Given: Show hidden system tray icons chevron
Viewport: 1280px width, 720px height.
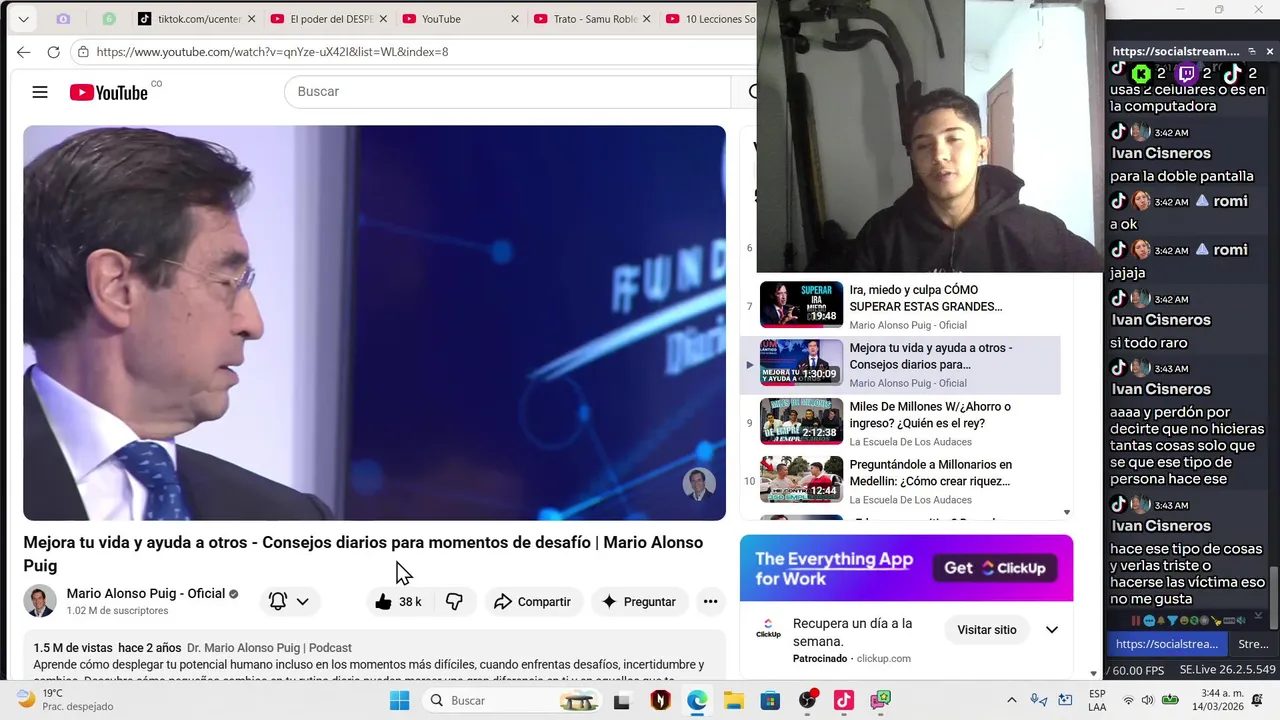Looking at the screenshot, I should (x=1011, y=700).
